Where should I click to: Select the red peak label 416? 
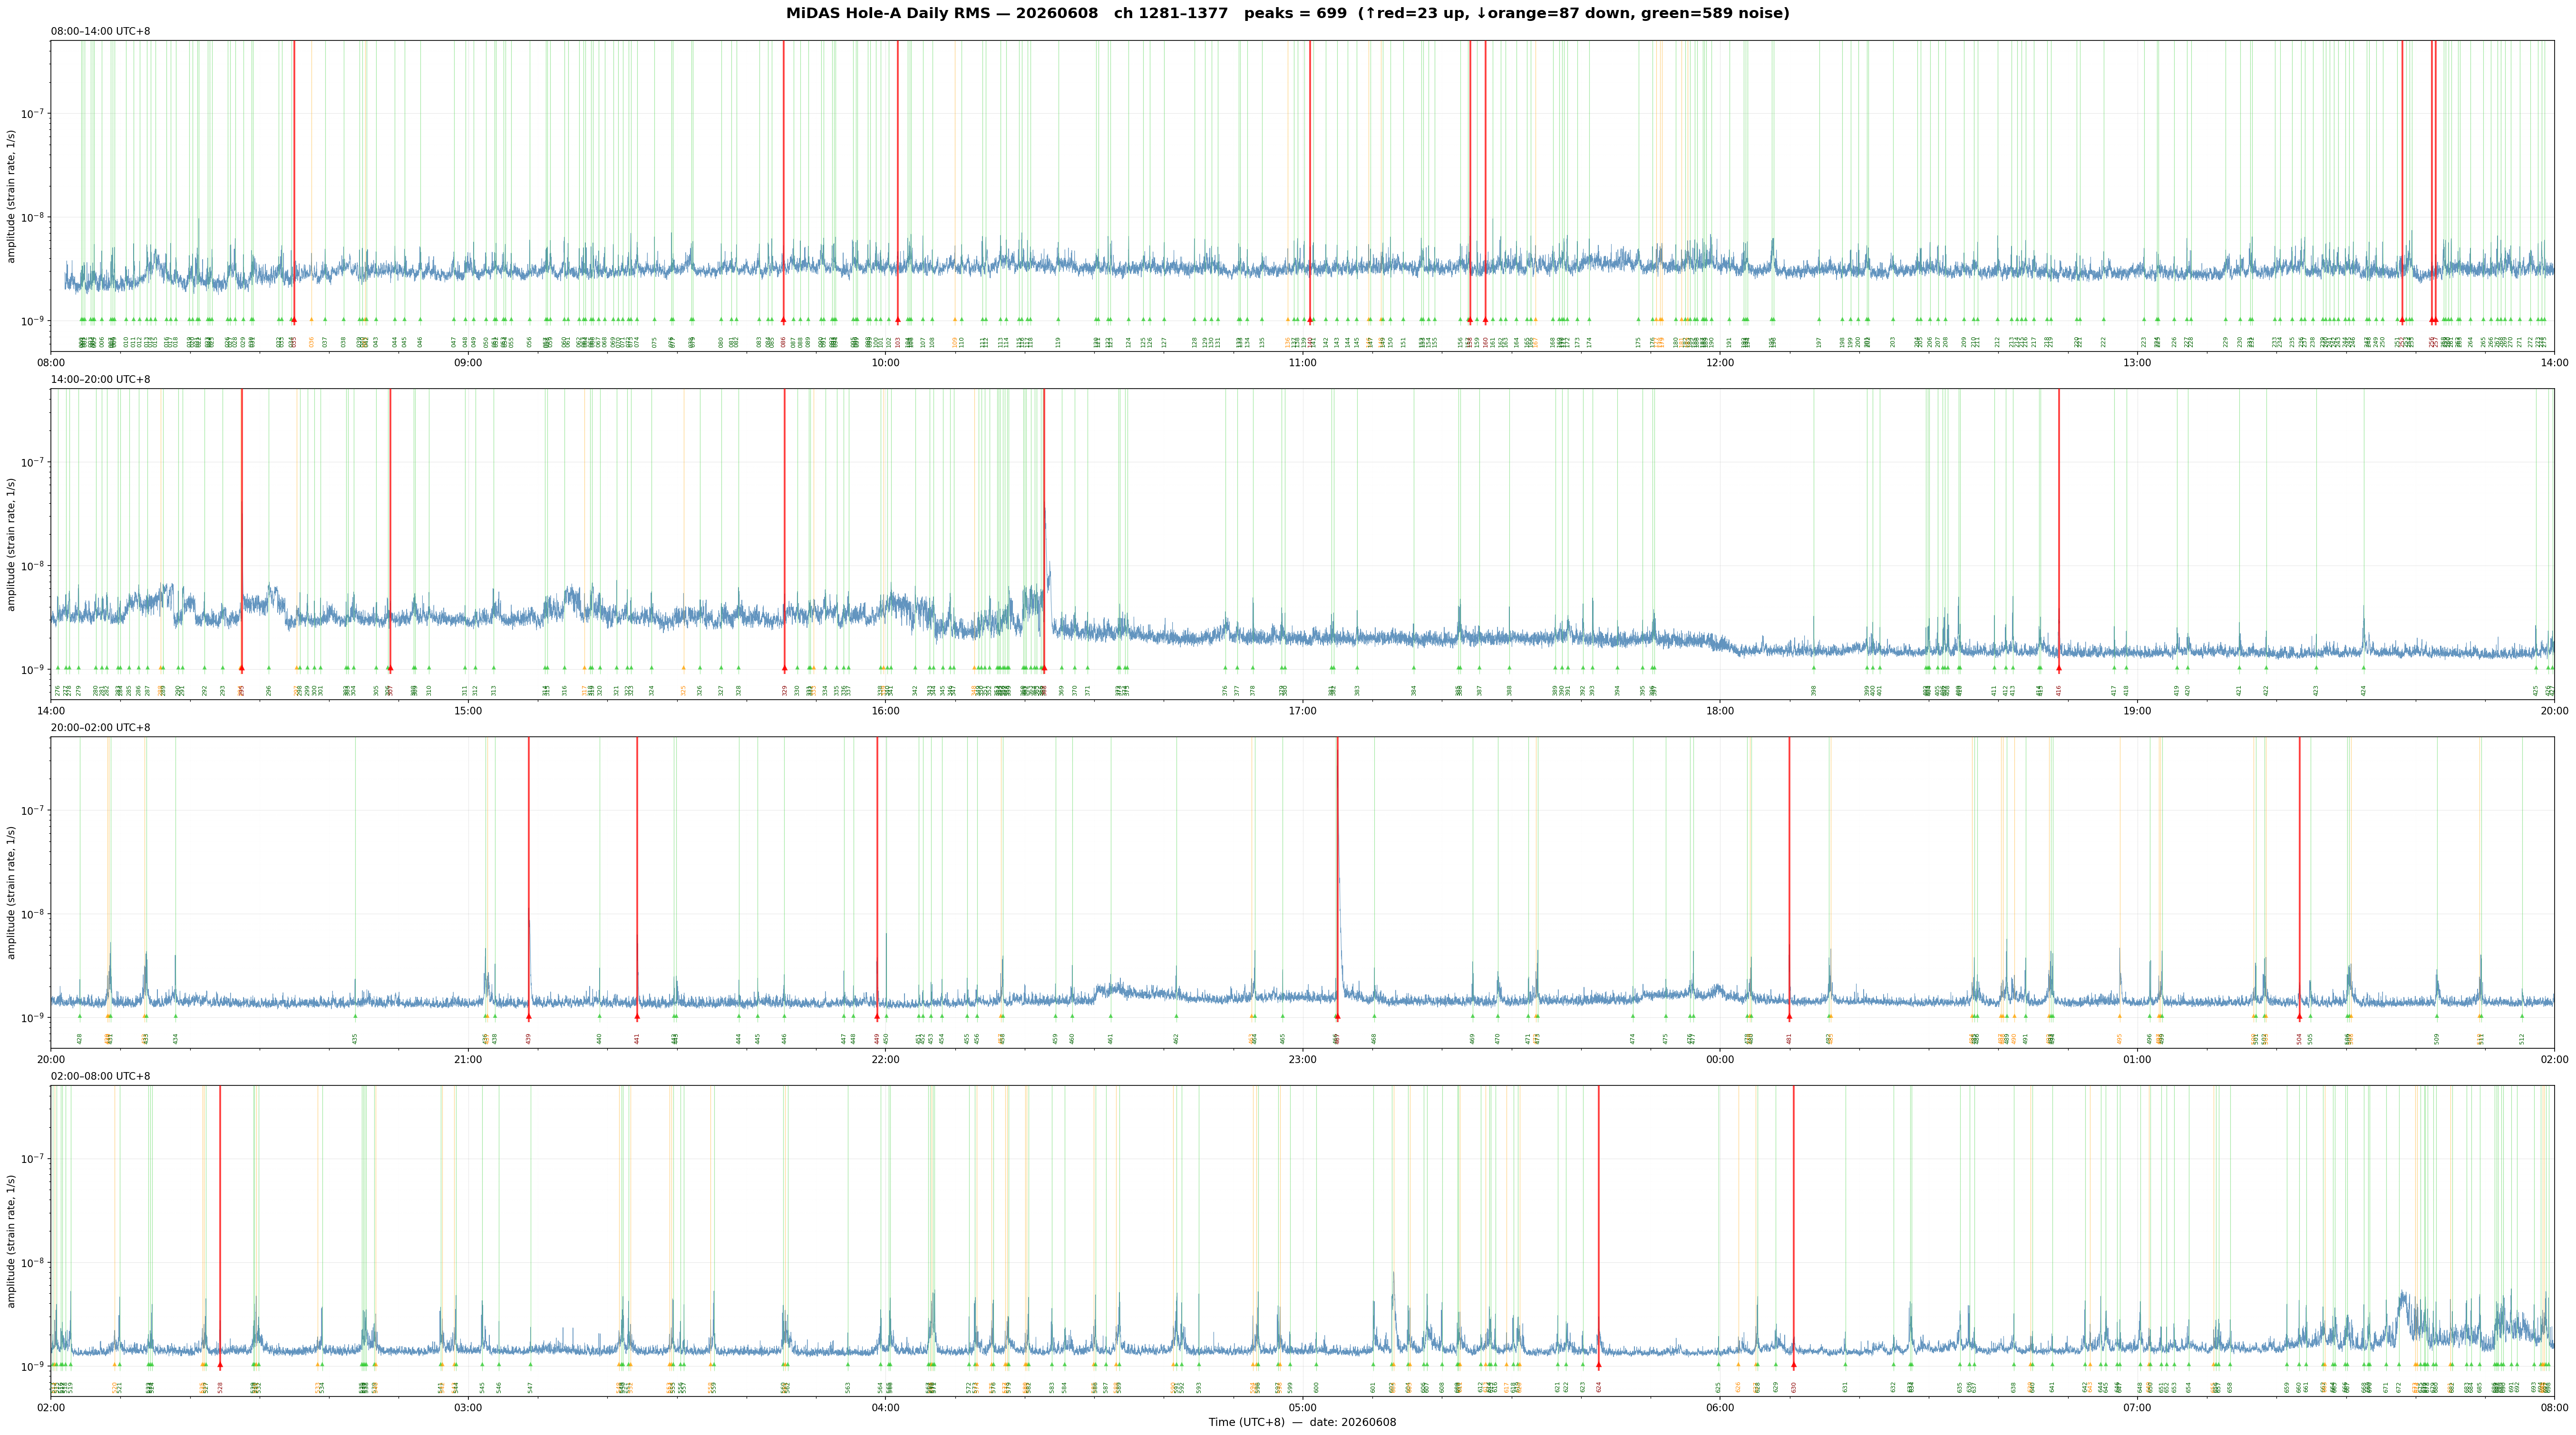coord(2059,690)
